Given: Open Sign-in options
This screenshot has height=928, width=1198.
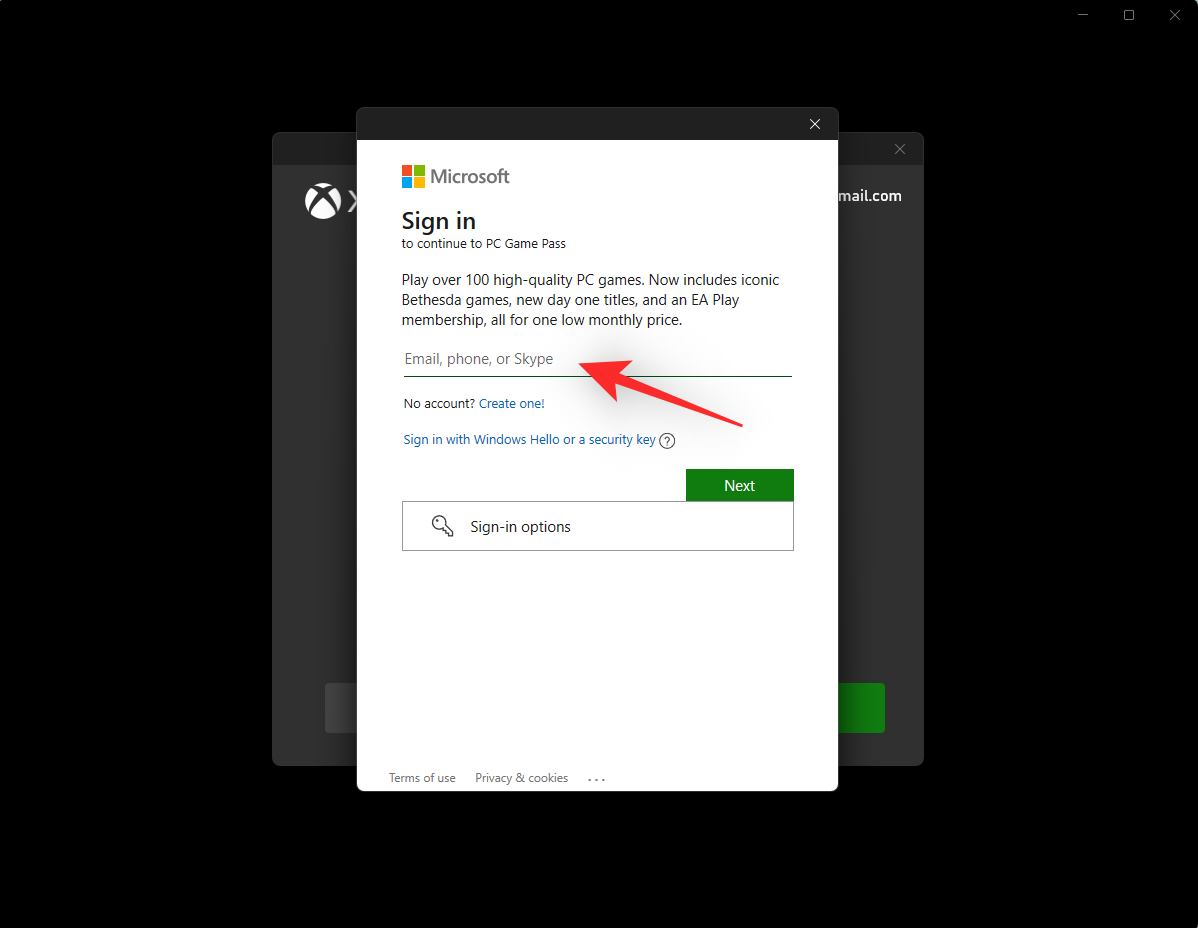Looking at the screenshot, I should [597, 526].
